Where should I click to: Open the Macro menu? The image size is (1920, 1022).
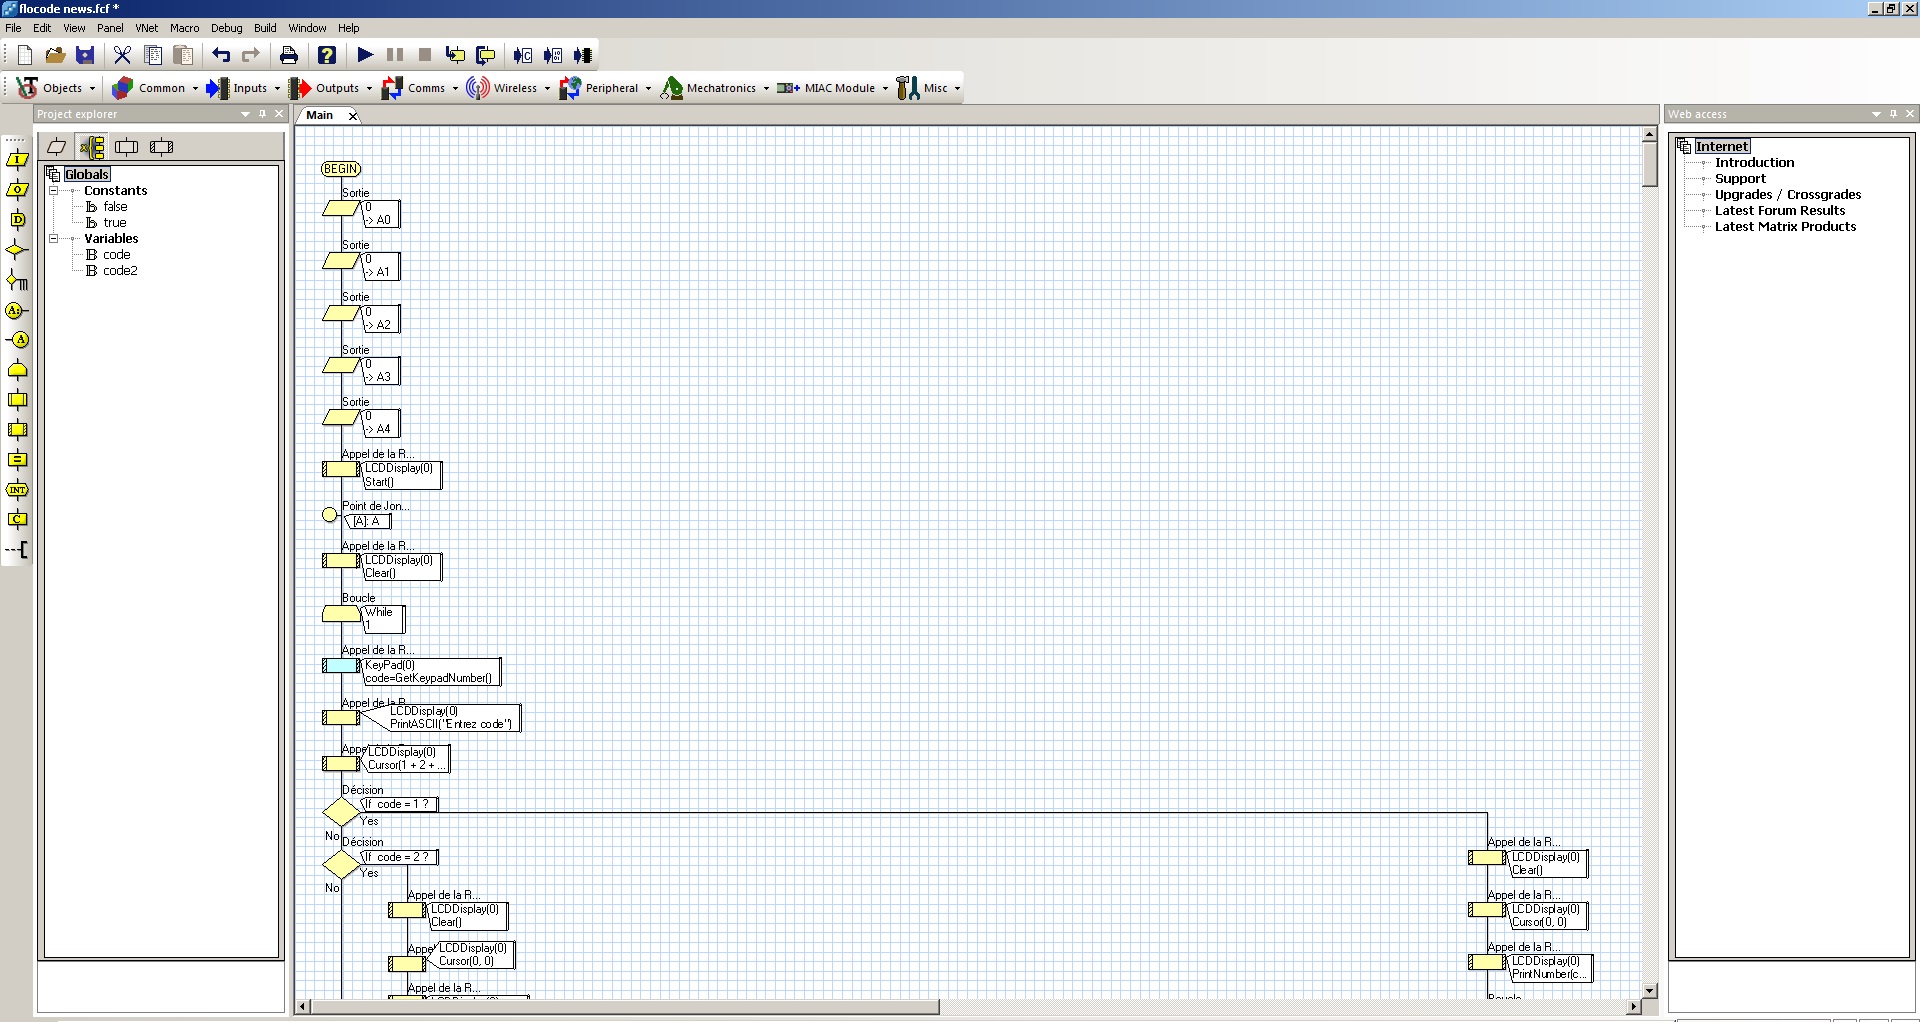pos(185,28)
